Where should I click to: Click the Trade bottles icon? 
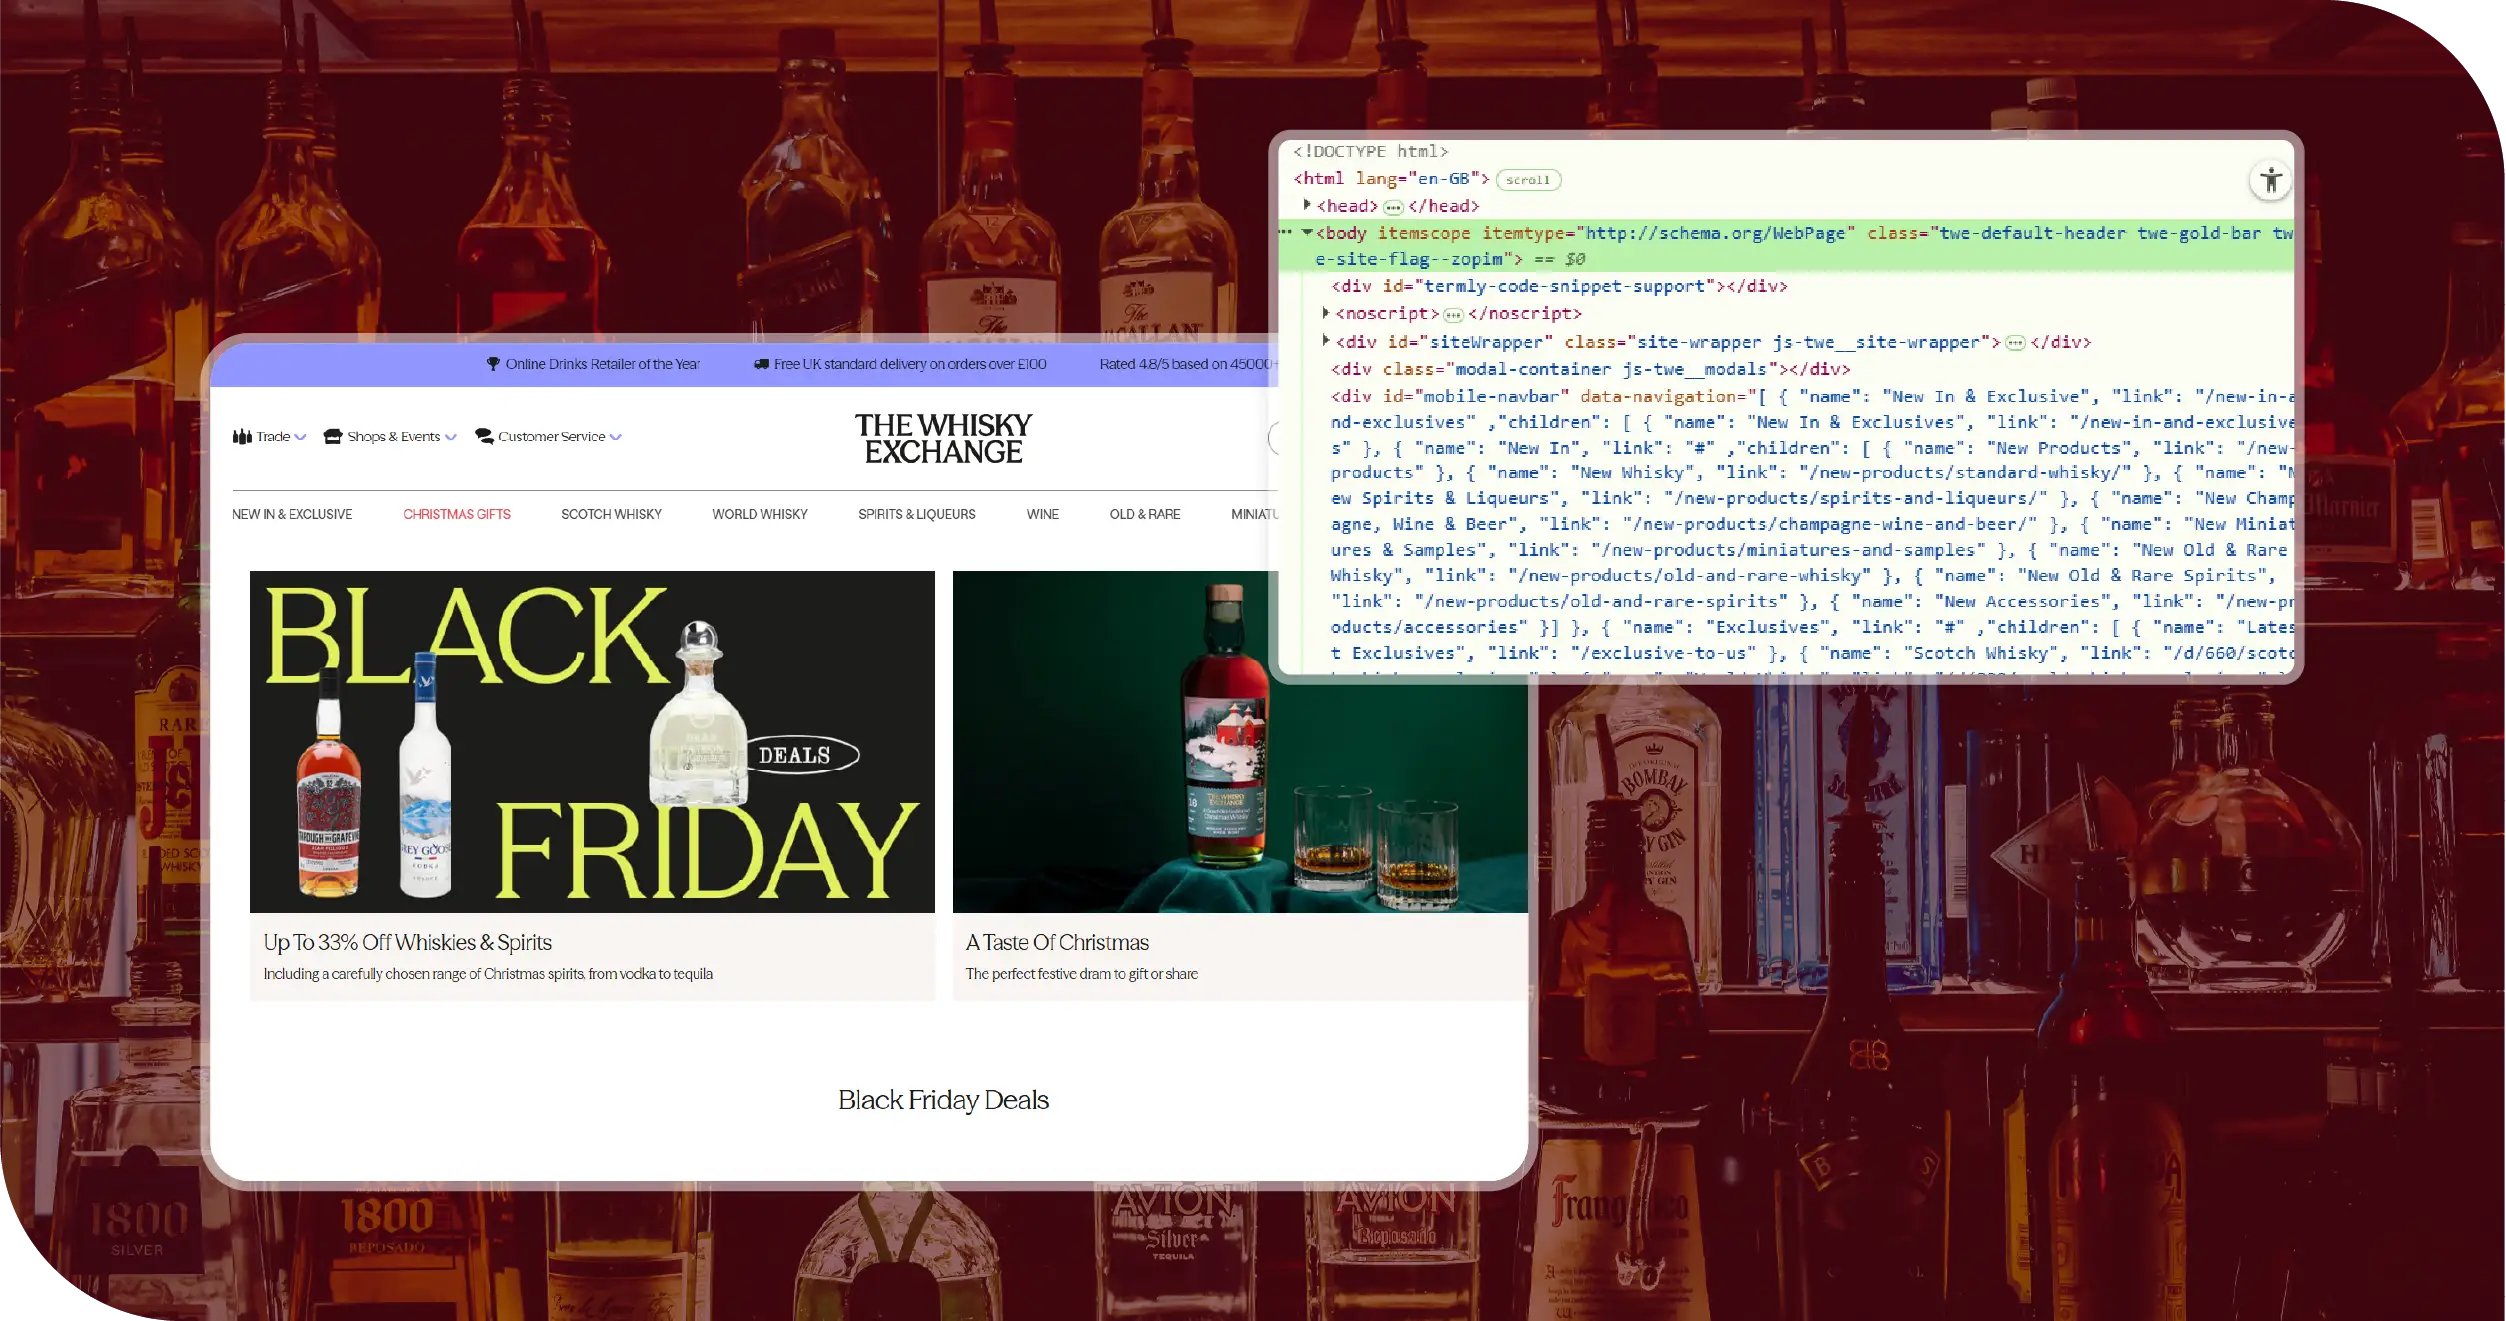(242, 436)
